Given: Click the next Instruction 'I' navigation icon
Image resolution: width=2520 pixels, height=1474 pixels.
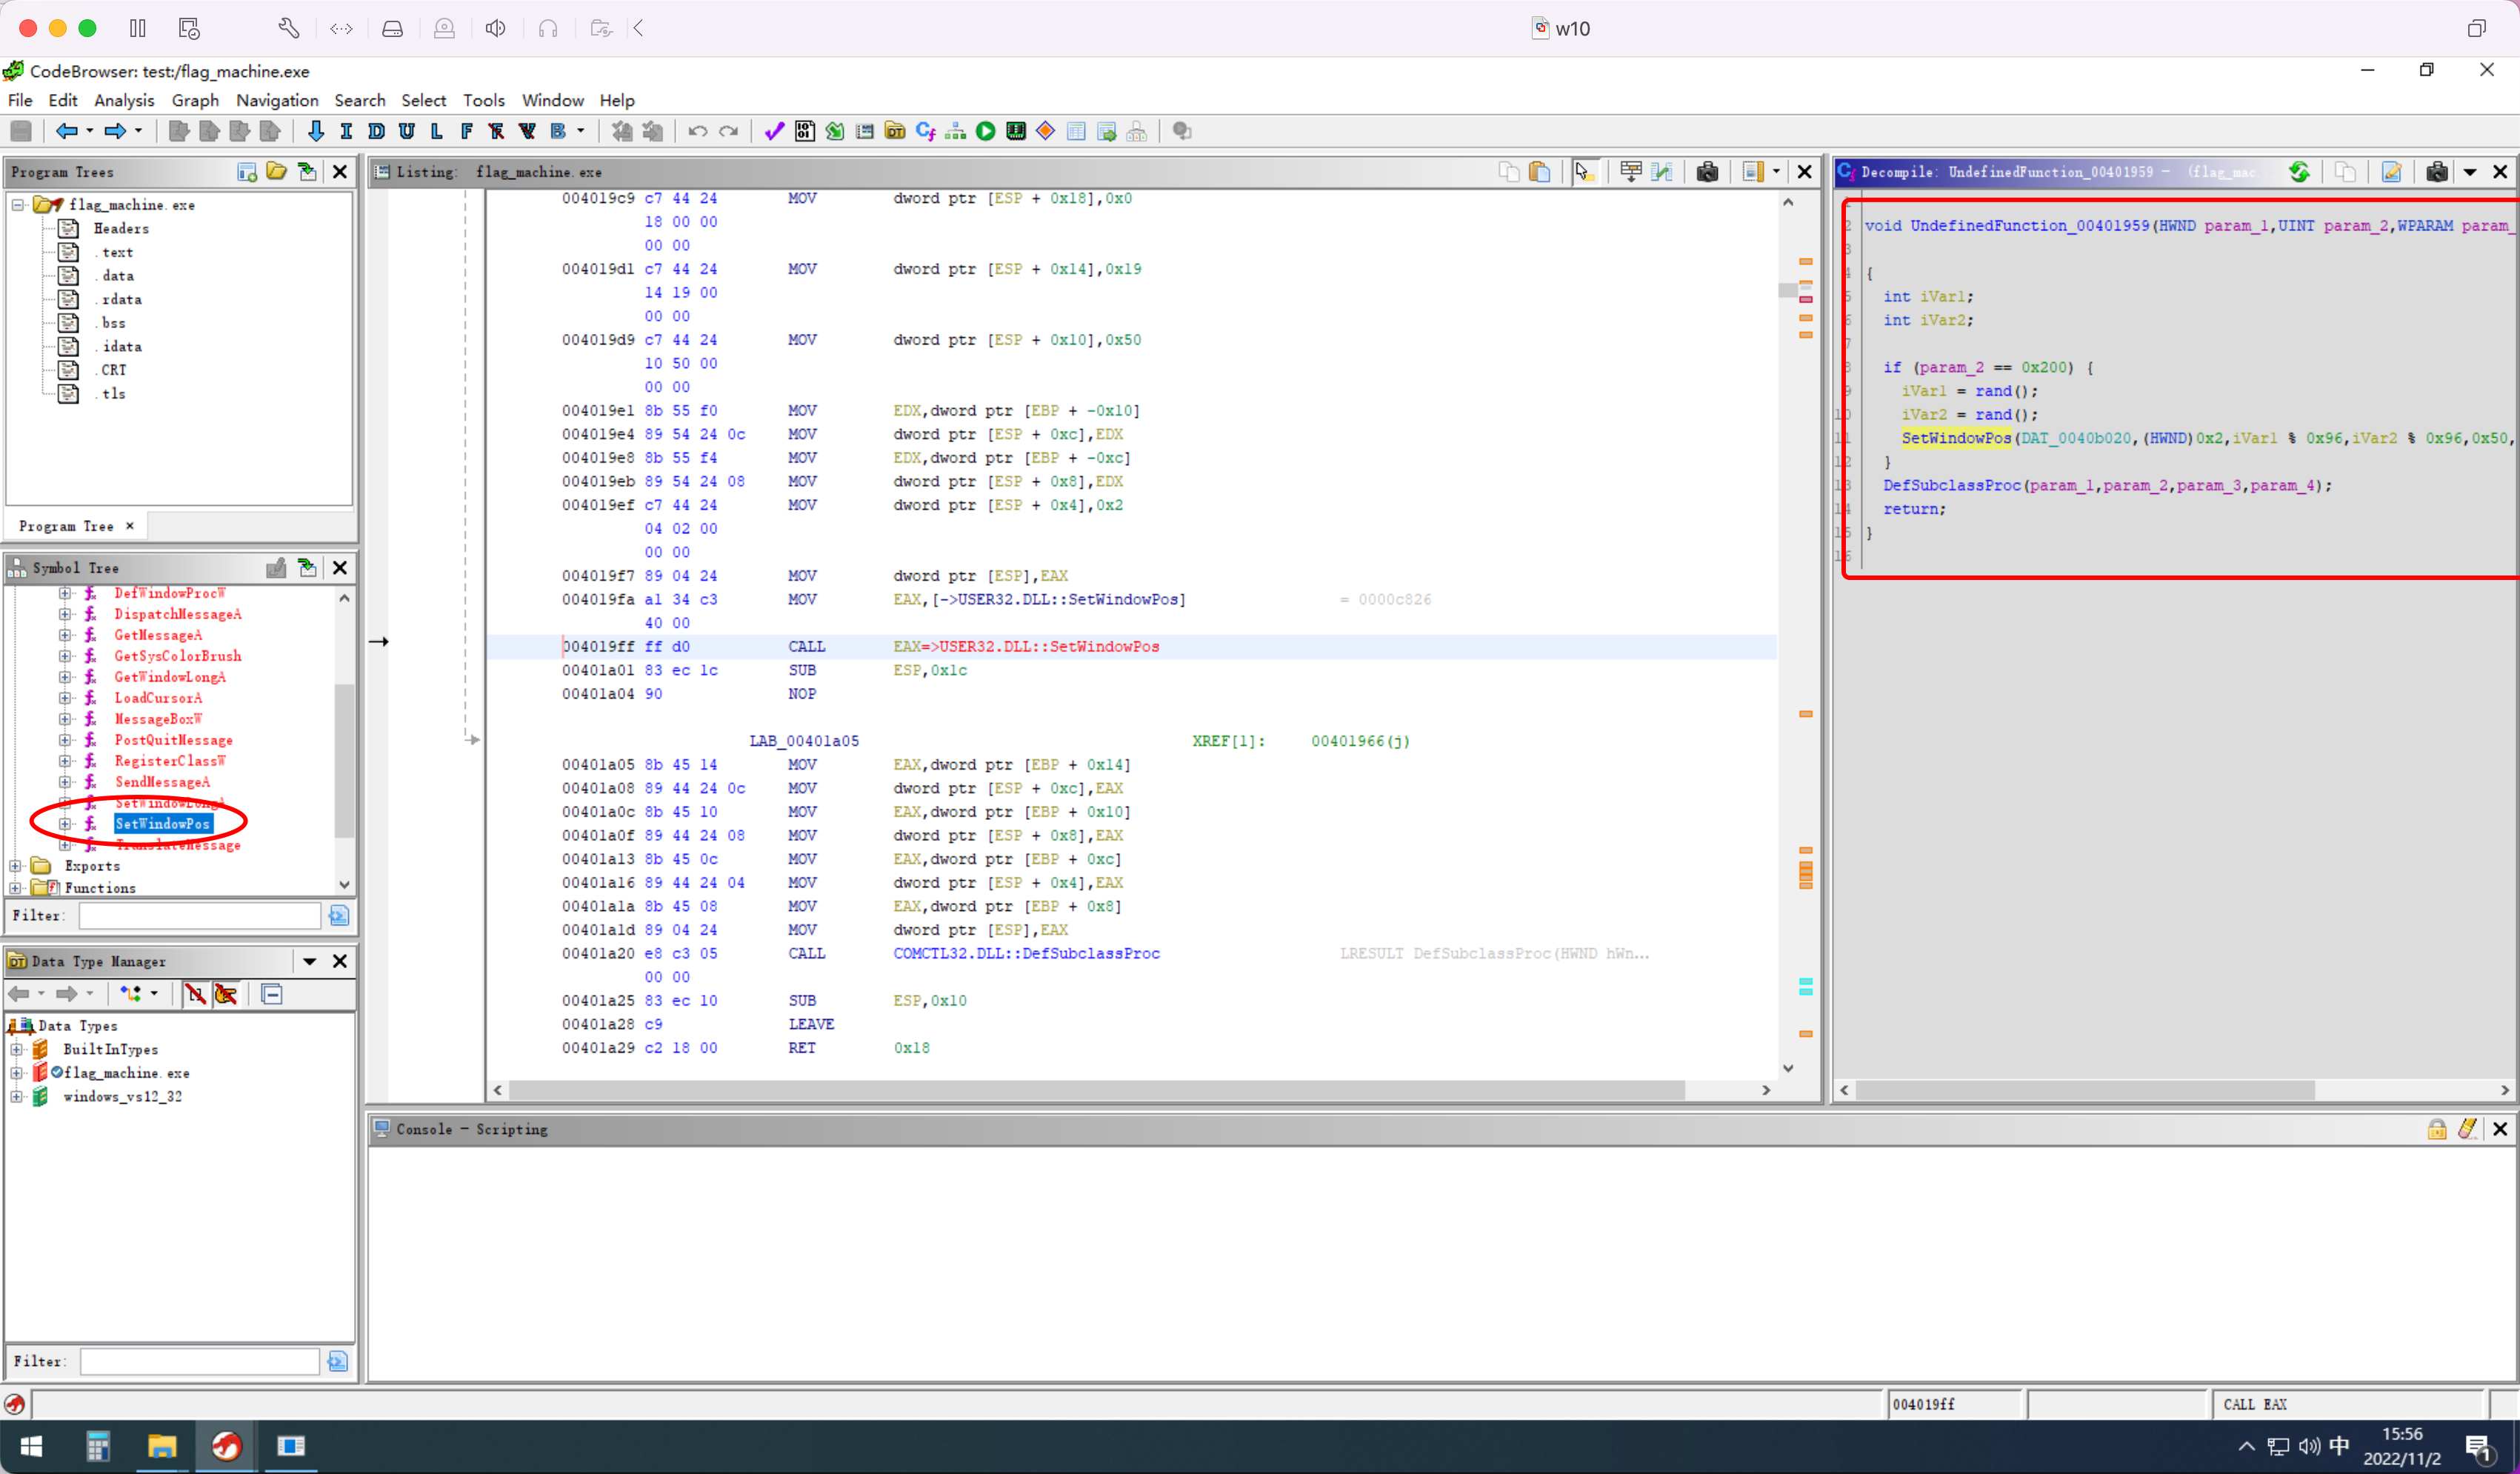Looking at the screenshot, I should click(346, 131).
